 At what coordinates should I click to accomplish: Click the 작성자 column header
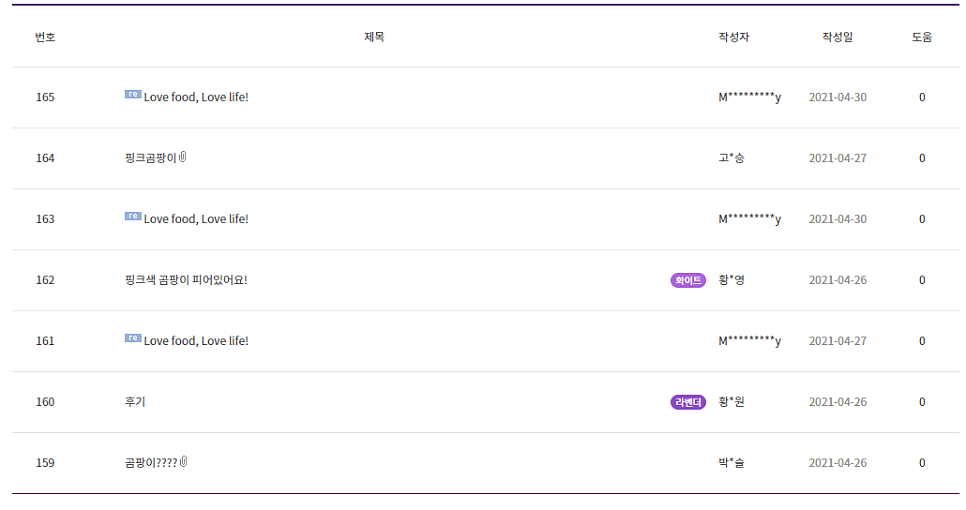tap(733, 37)
